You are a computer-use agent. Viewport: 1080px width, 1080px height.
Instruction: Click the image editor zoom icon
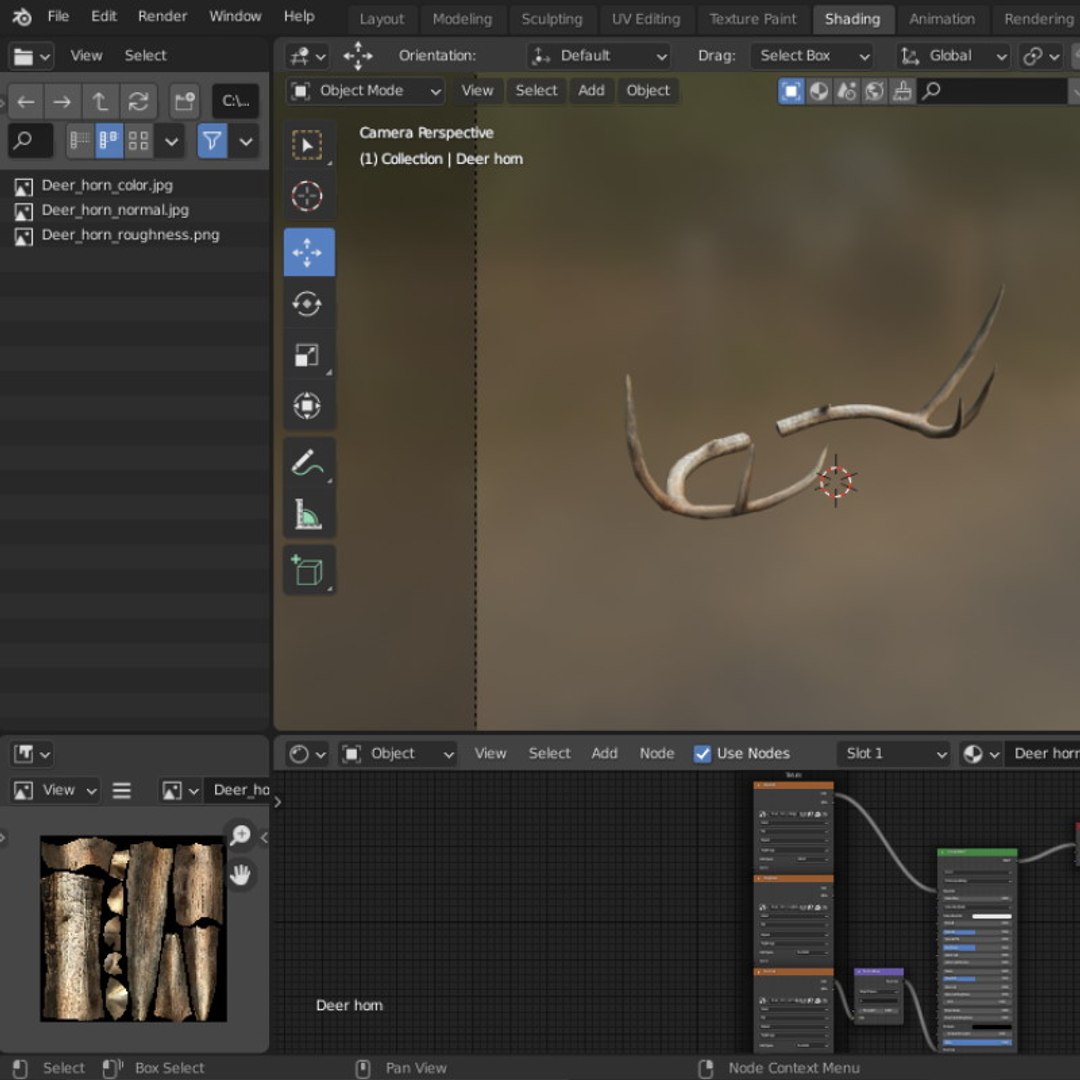coord(240,835)
